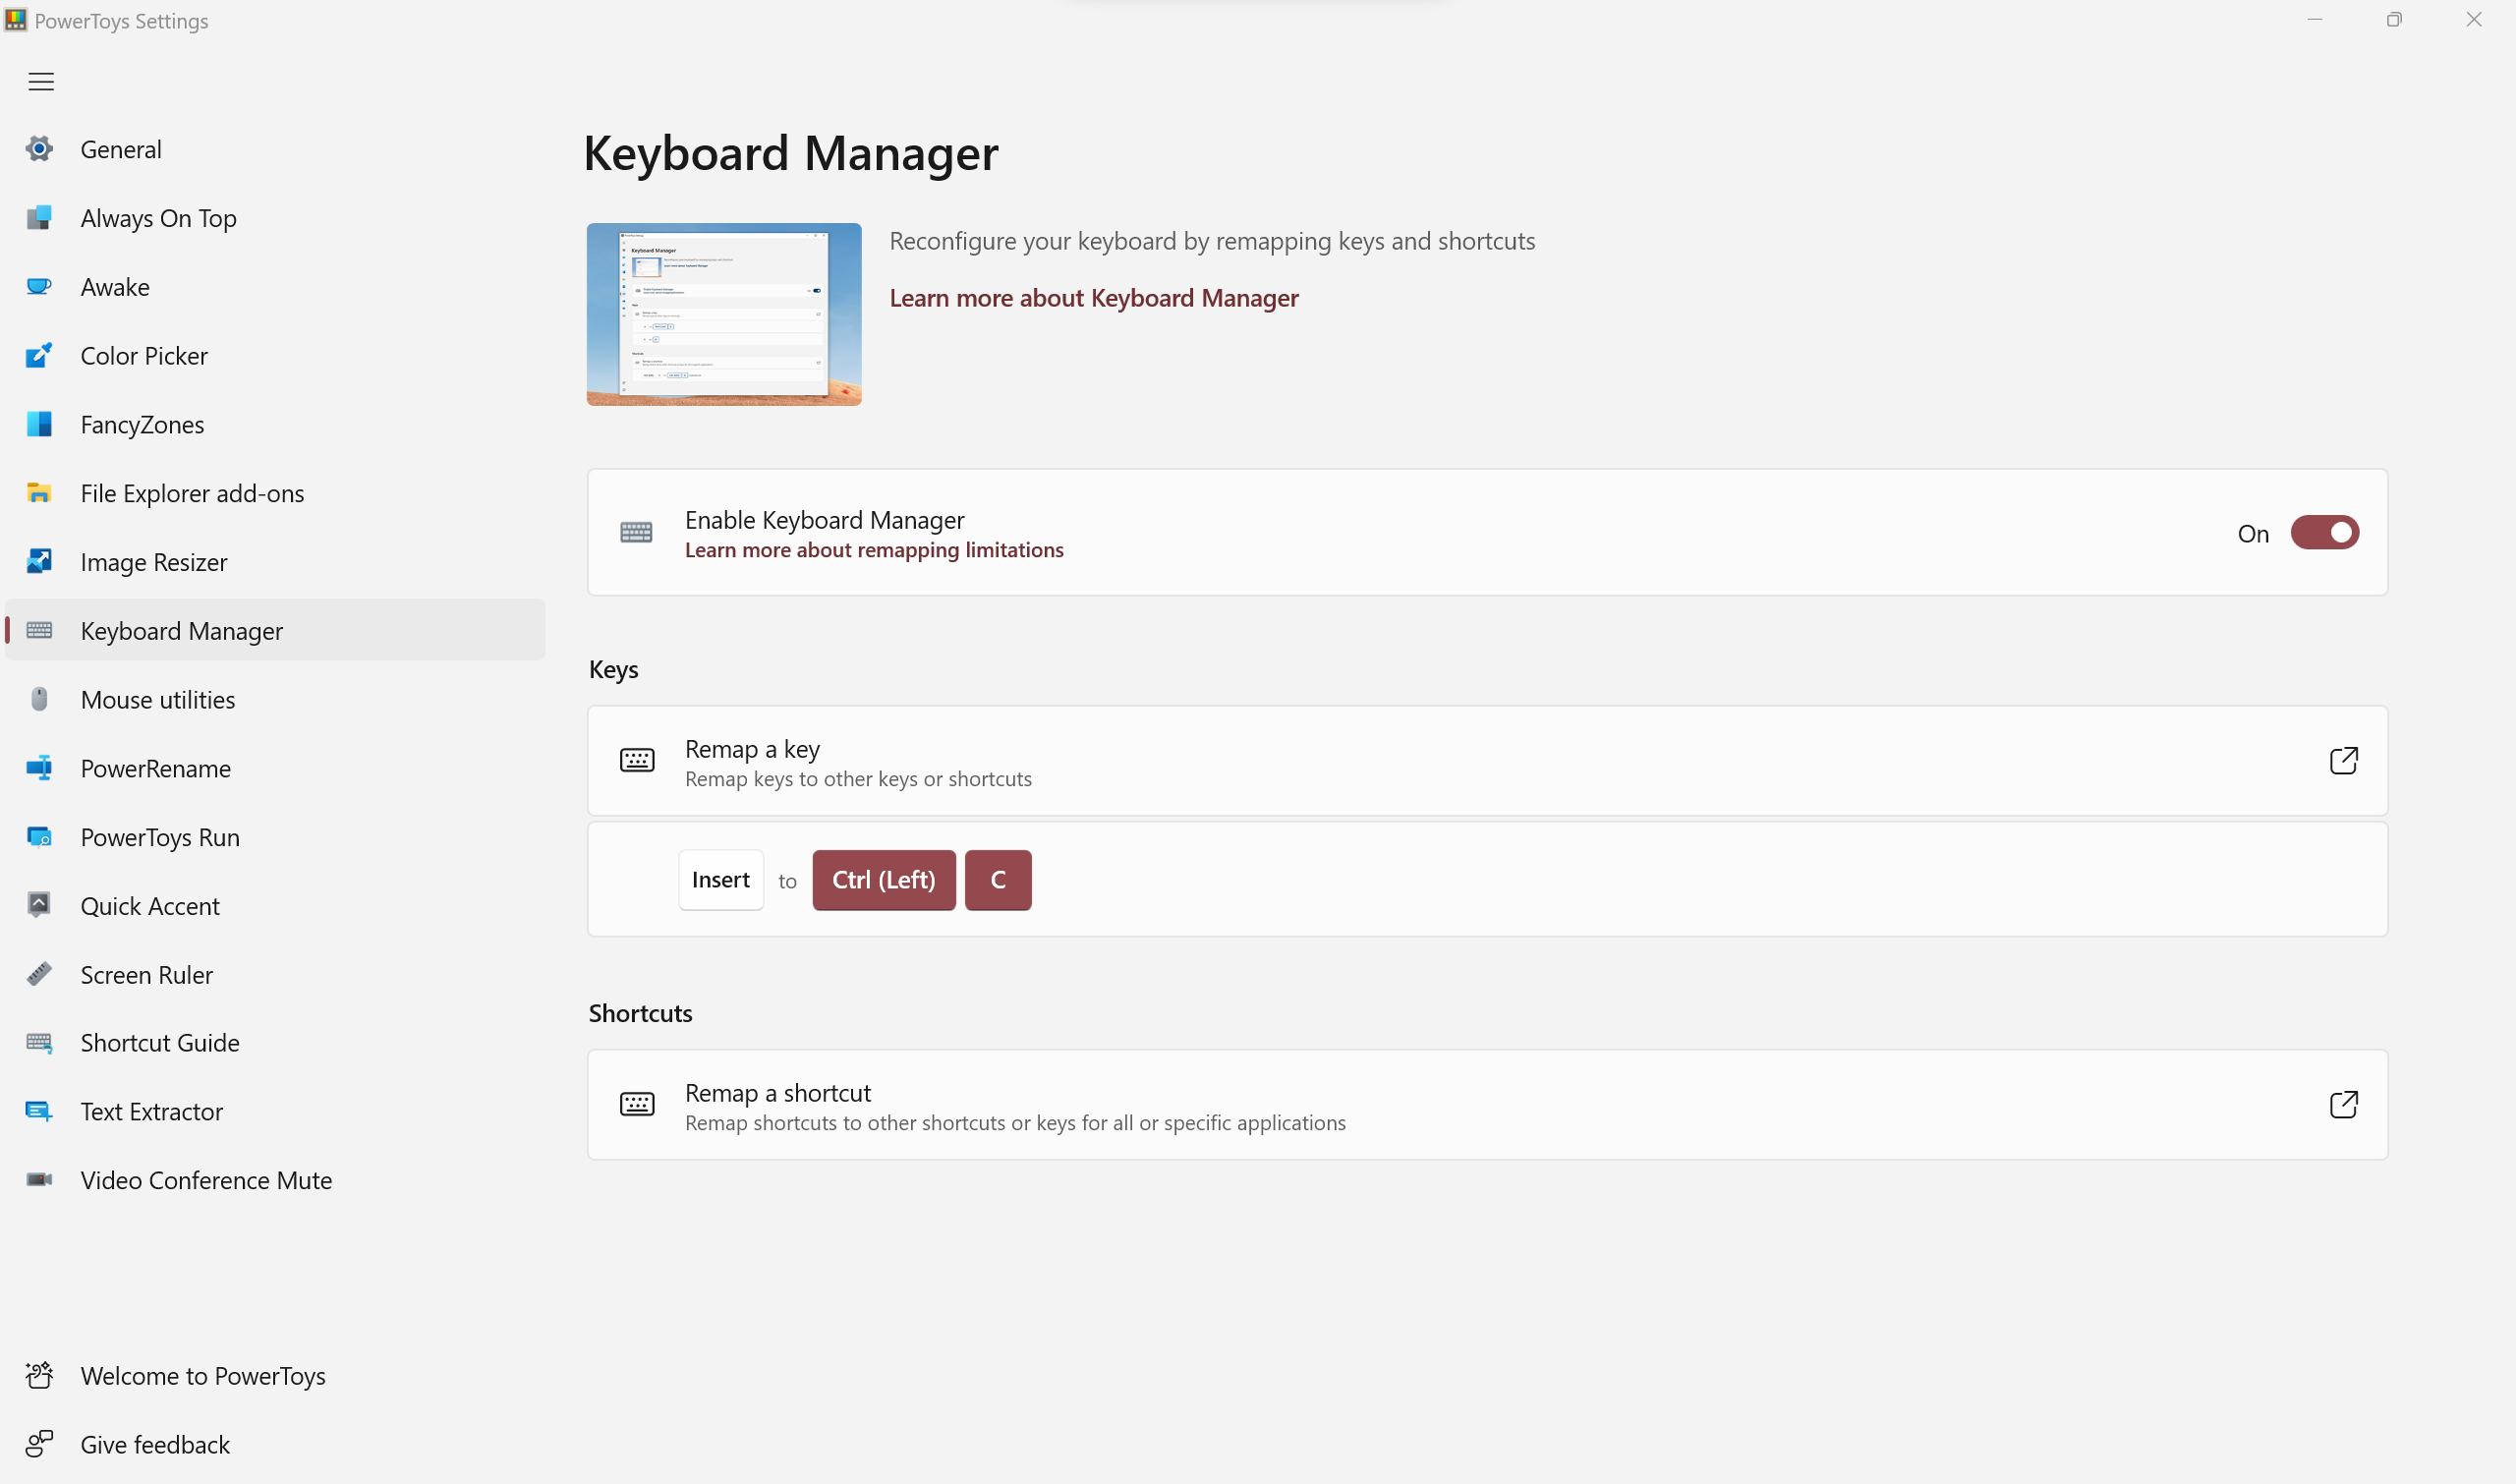Click Learn more about remapping limitations
The width and height of the screenshot is (2516, 1484).
[873, 550]
